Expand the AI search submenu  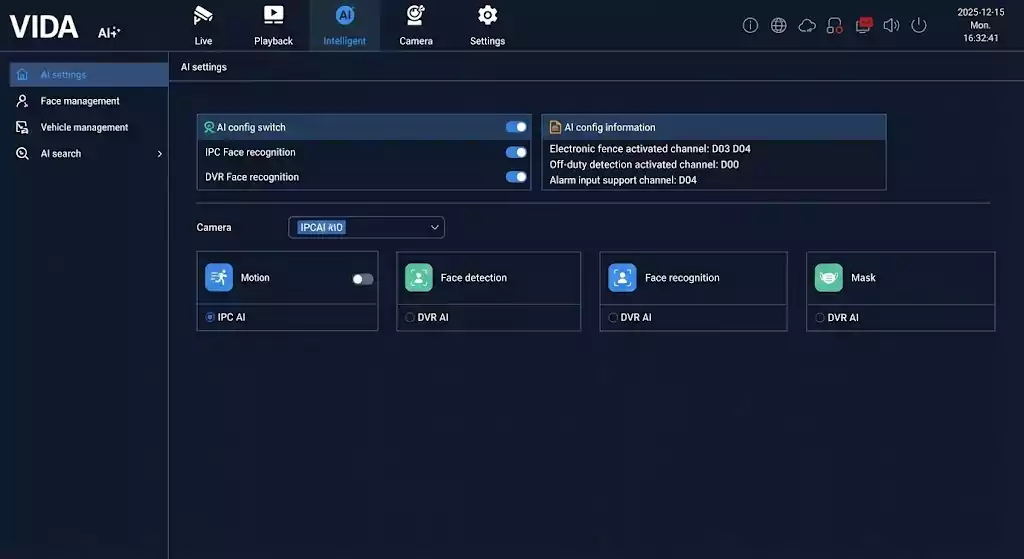159,154
